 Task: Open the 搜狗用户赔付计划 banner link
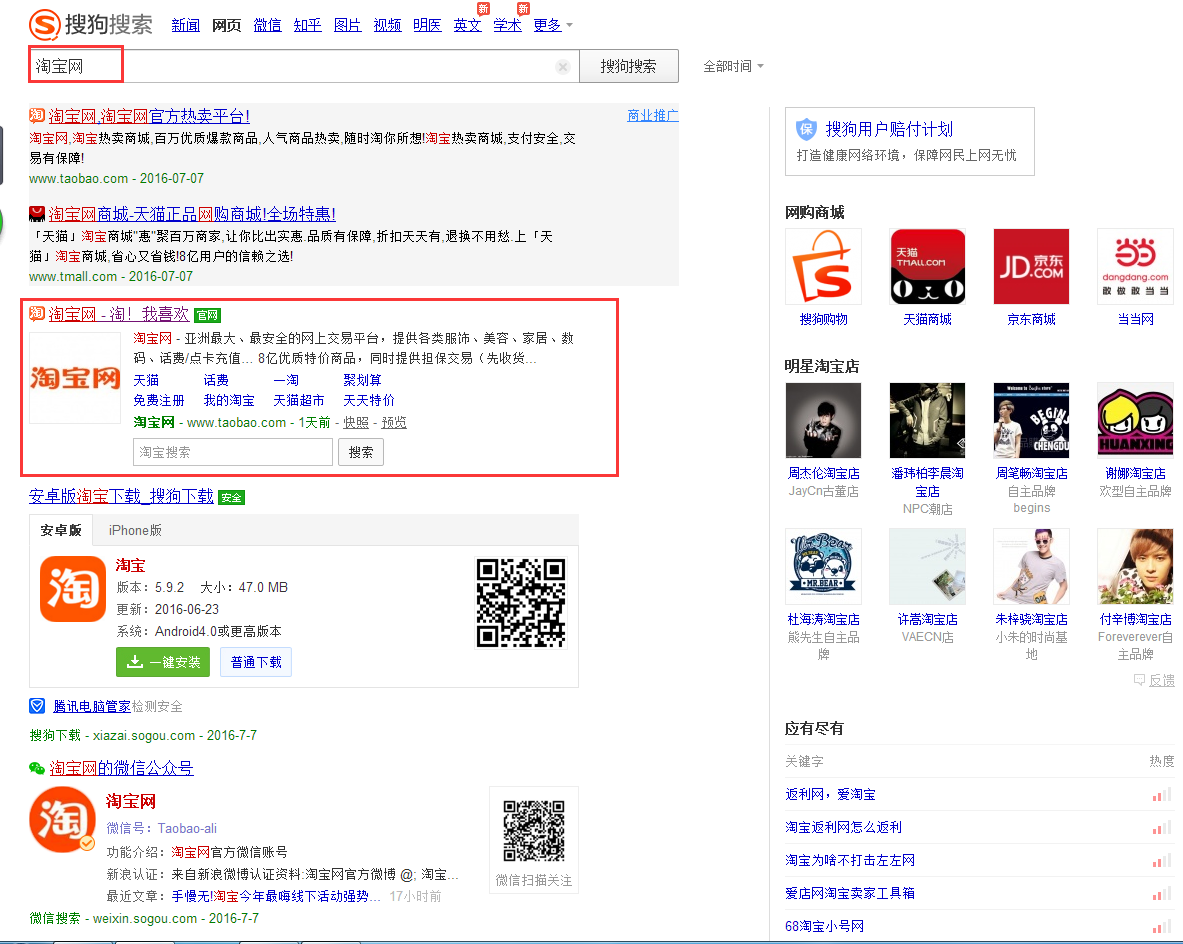890,129
